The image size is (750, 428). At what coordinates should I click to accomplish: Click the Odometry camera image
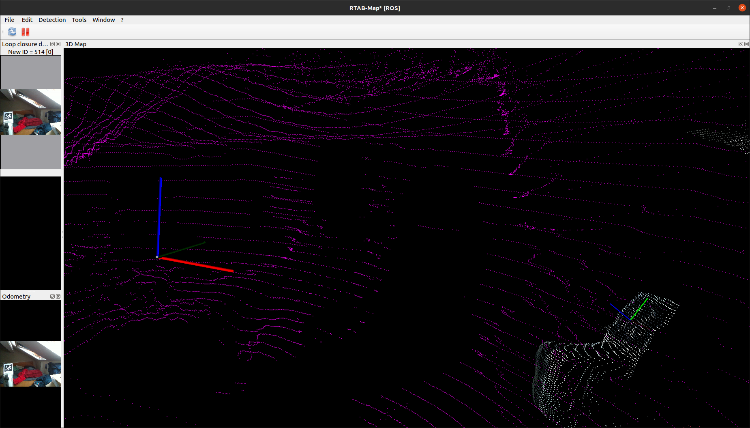click(31, 364)
